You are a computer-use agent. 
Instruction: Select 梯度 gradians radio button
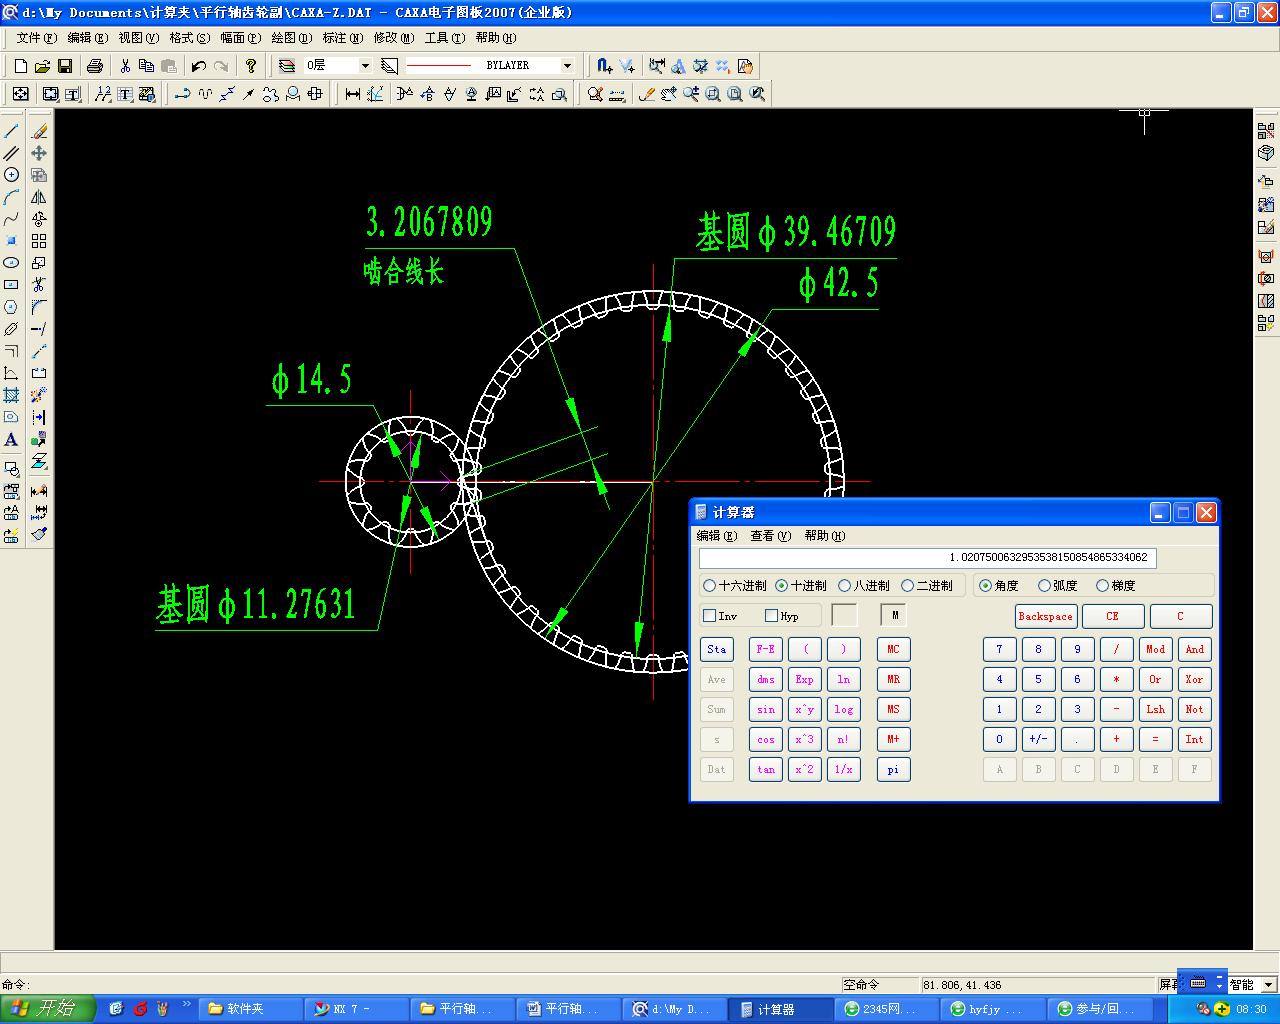[1116, 586]
